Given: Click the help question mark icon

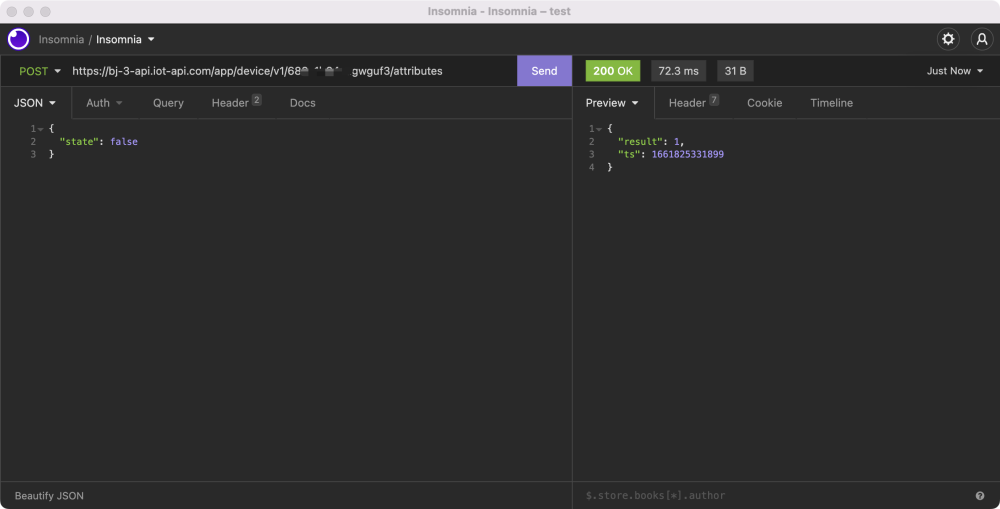Looking at the screenshot, I should tap(980, 496).
